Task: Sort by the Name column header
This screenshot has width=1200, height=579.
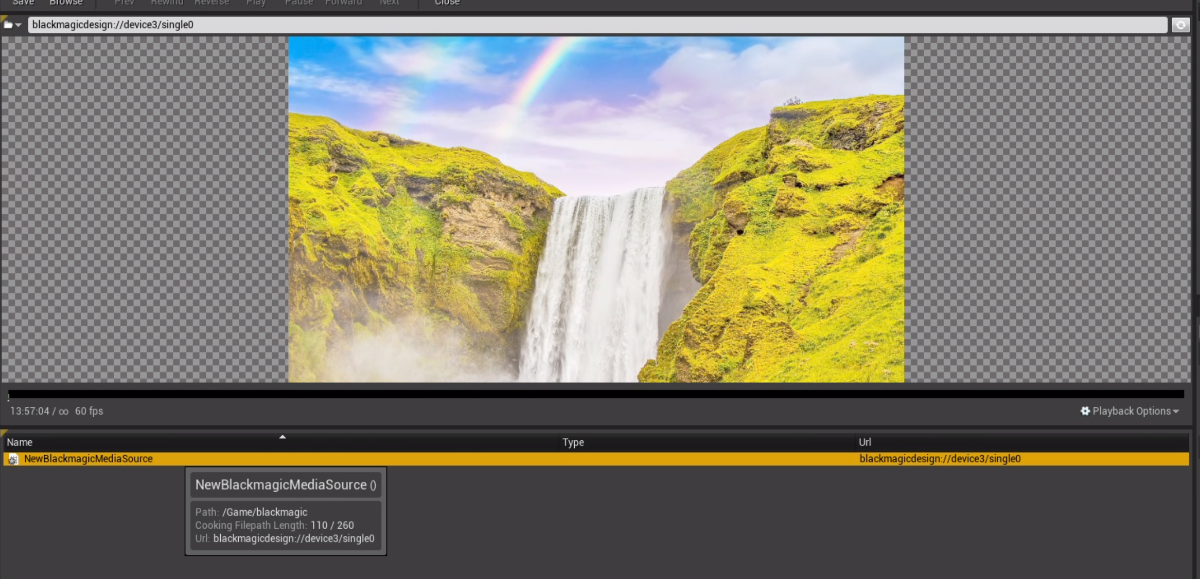Action: point(280,442)
